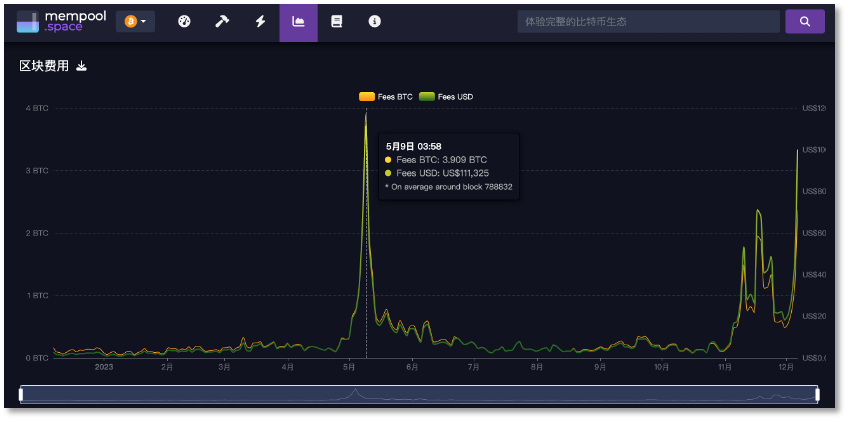Click the right handle of range slider
848x422 pixels.
click(817, 394)
